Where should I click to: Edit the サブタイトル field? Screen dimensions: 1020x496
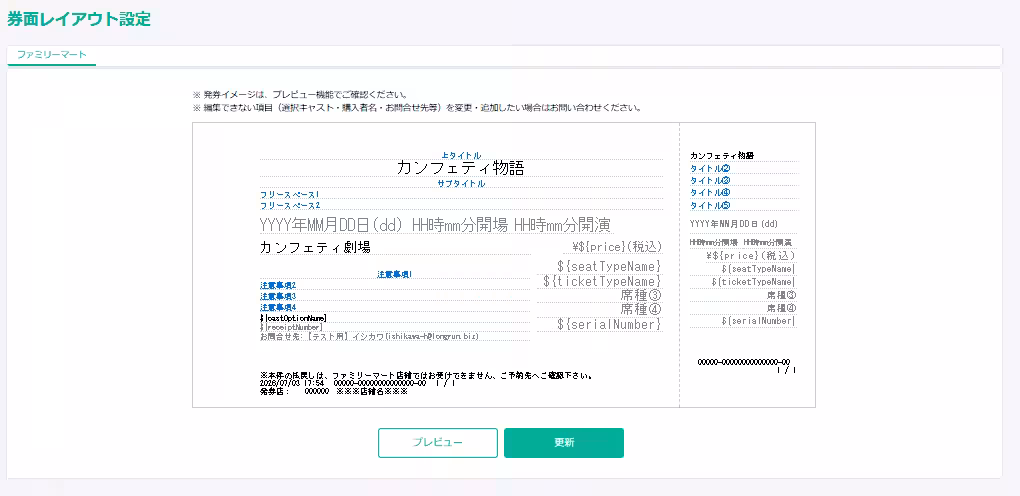pos(461,184)
